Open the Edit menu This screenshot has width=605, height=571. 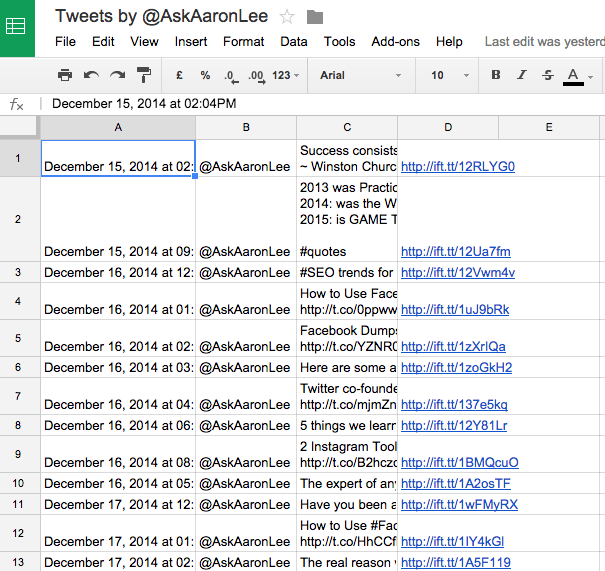click(103, 41)
